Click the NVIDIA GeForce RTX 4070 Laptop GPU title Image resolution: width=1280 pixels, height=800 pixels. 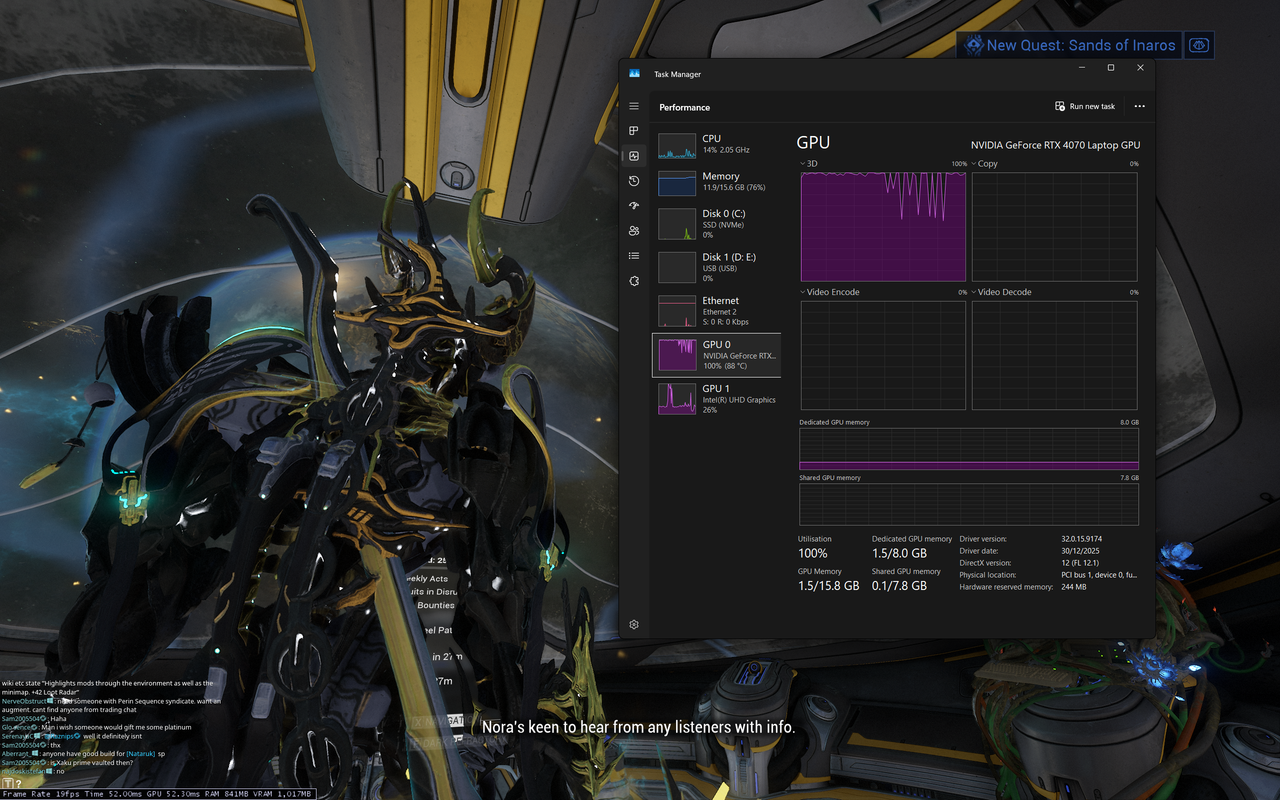1055,145
